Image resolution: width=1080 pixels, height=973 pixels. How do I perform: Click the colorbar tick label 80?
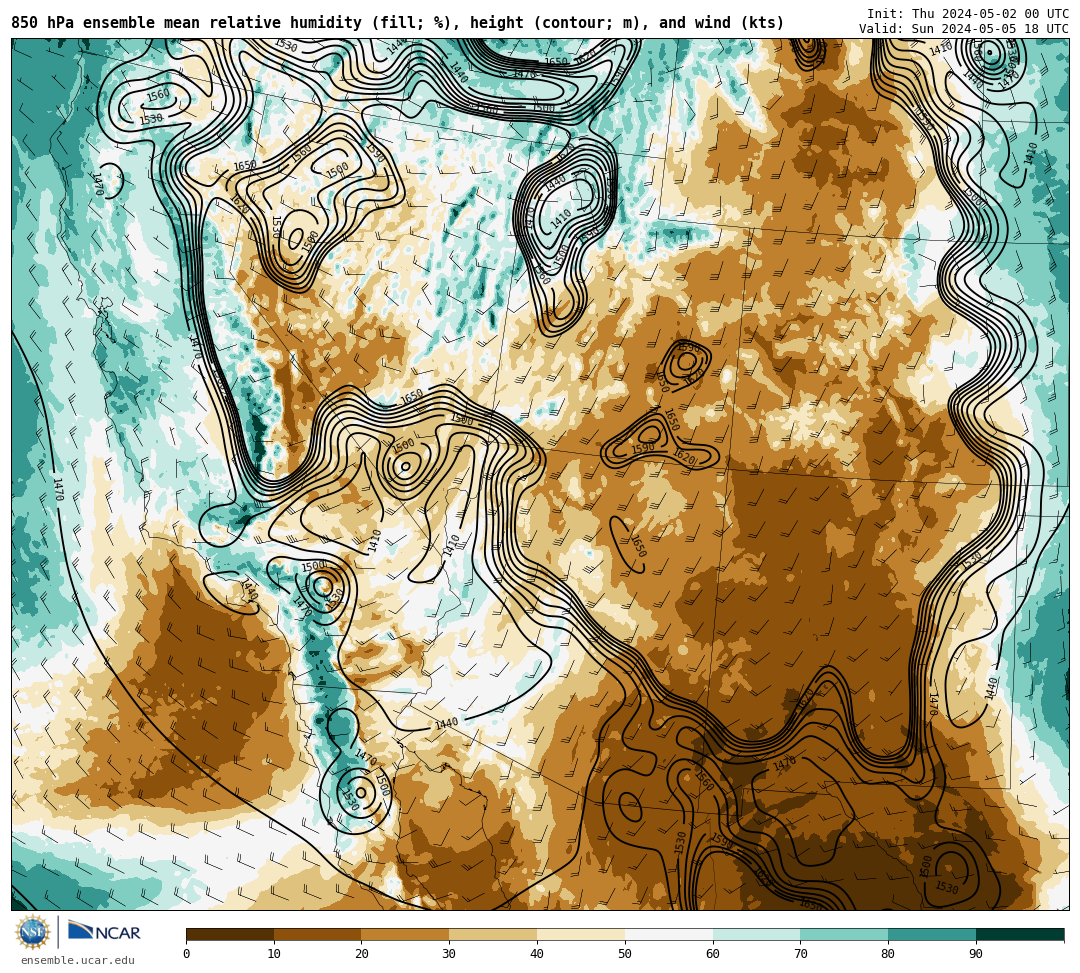[x=888, y=954]
